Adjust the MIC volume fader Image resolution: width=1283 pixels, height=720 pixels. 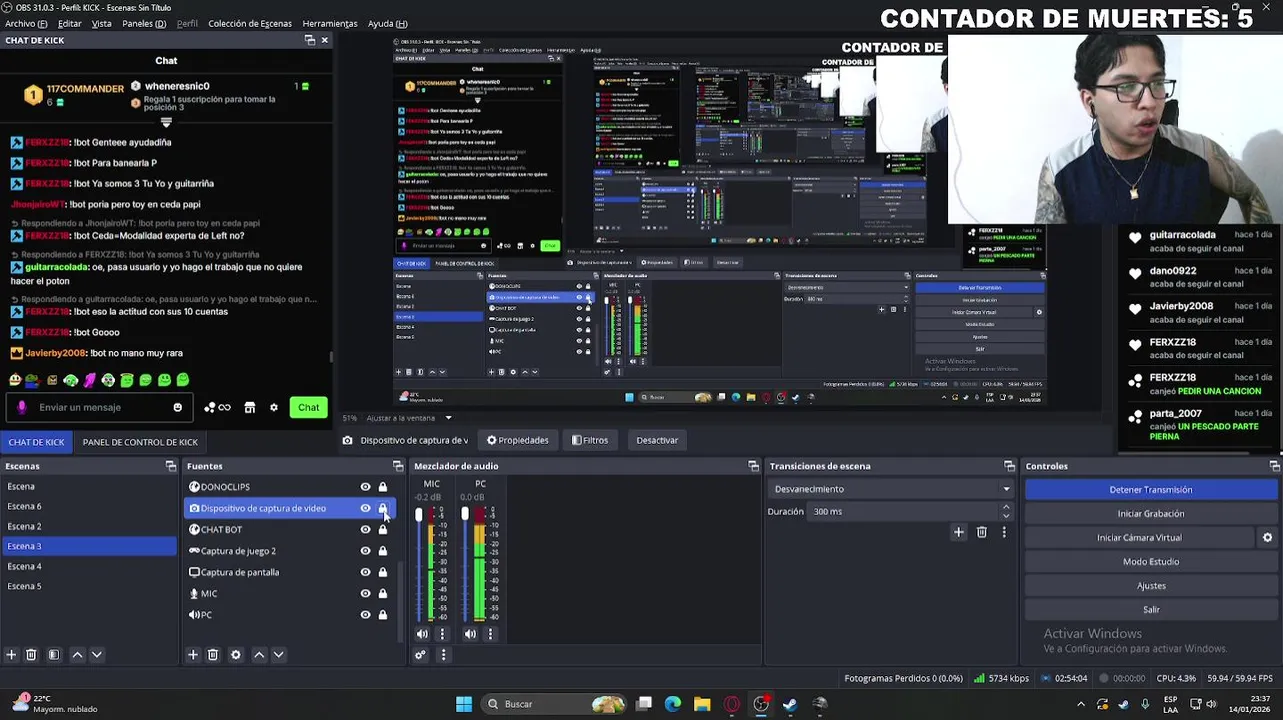pos(419,514)
